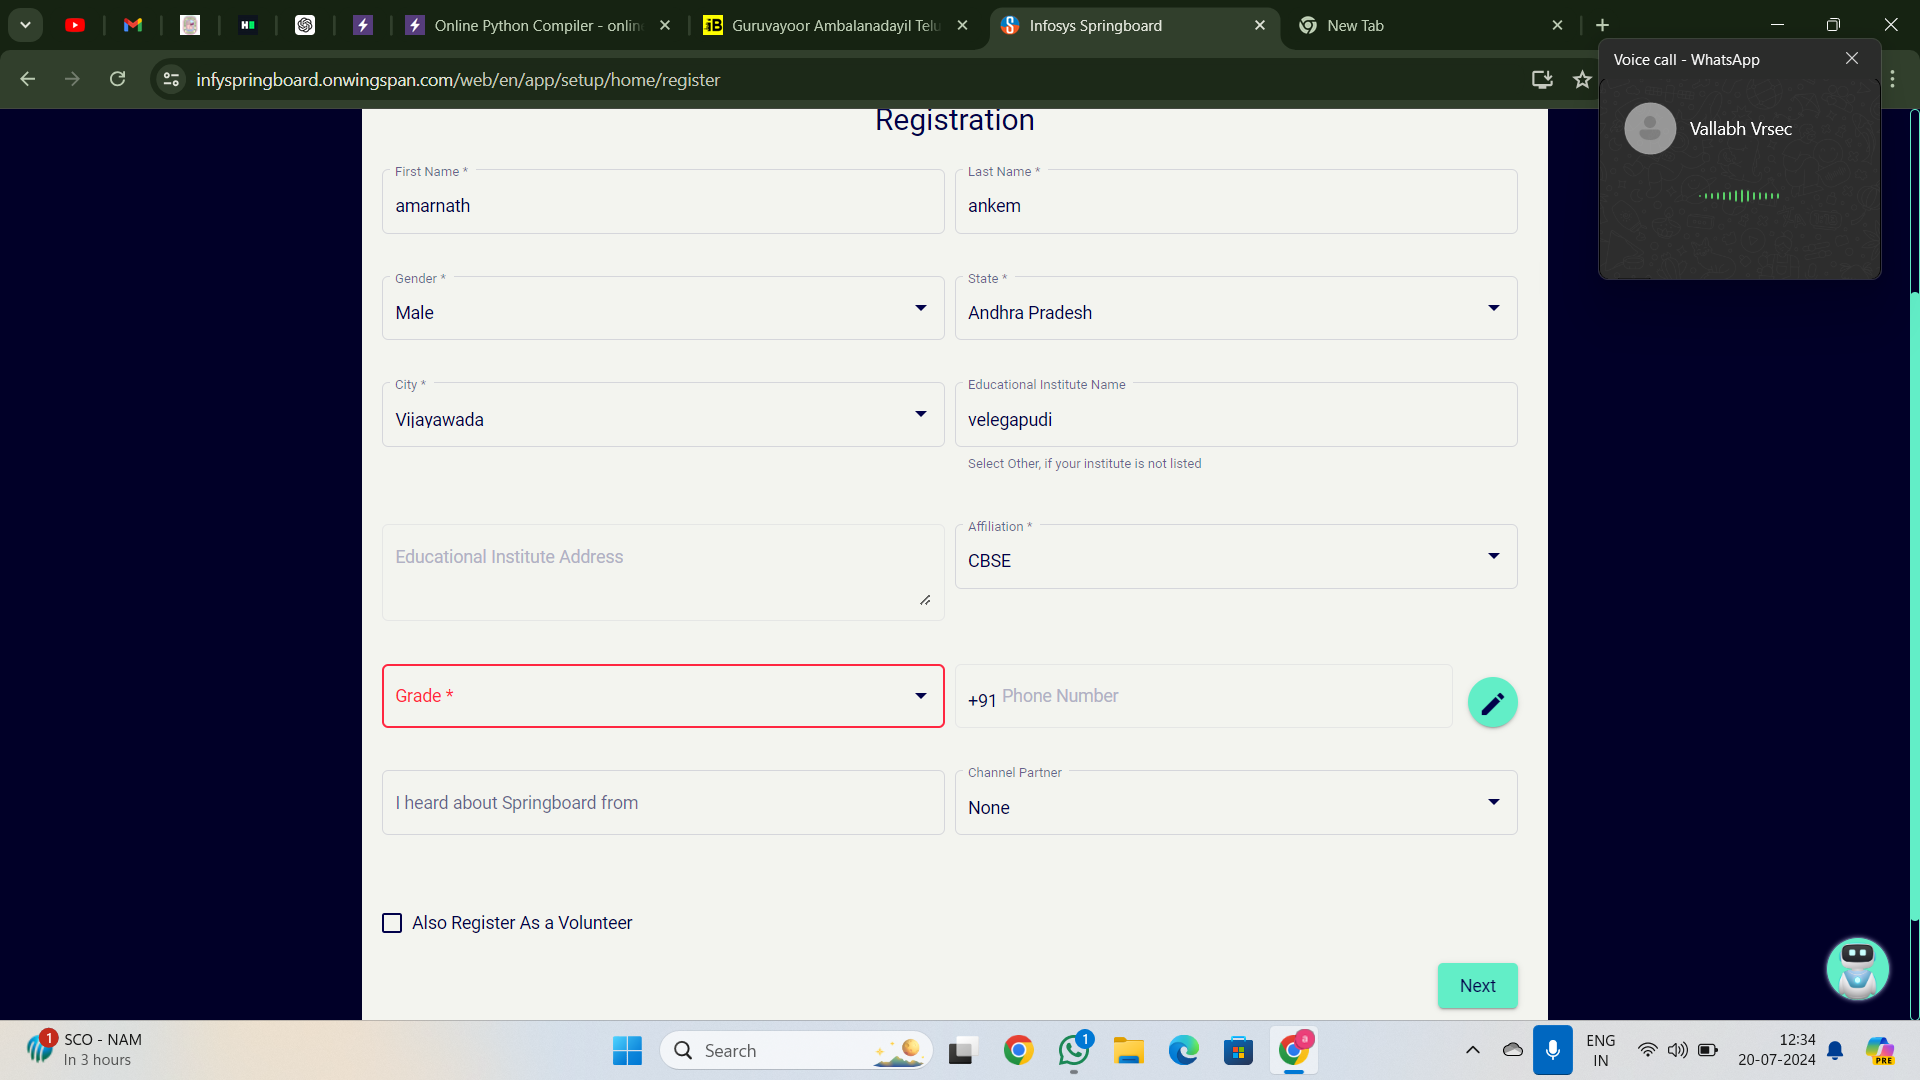Open the chatbot assistant robot icon
Screen dimensions: 1920x1080
[x=1857, y=968]
